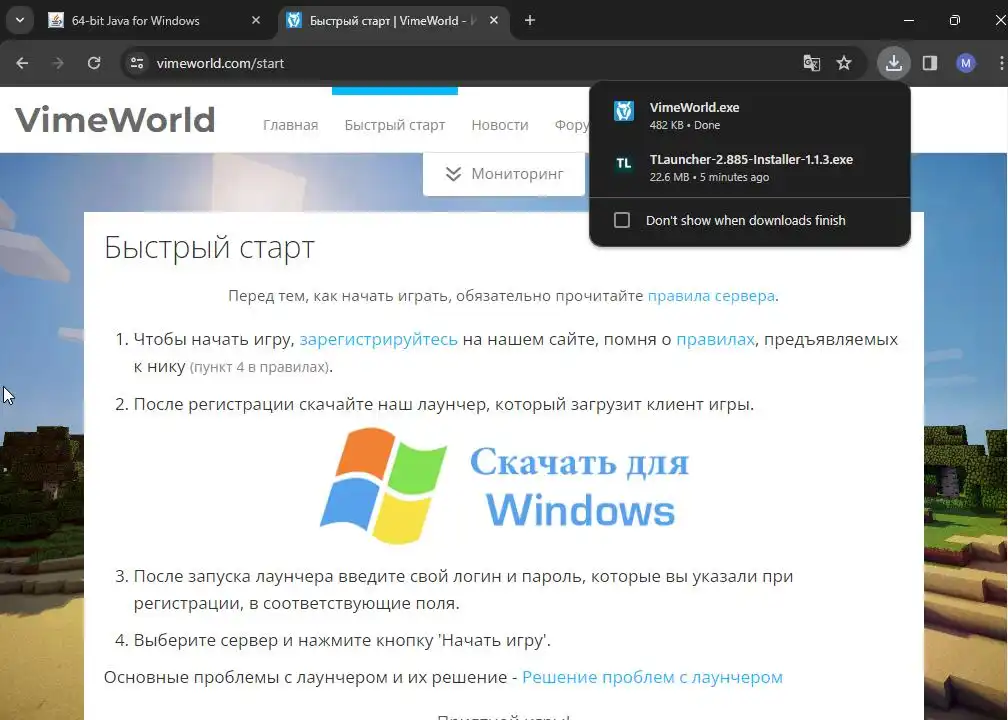Open the VimeWorld.exe downloaded file

pyautogui.click(x=750, y=116)
